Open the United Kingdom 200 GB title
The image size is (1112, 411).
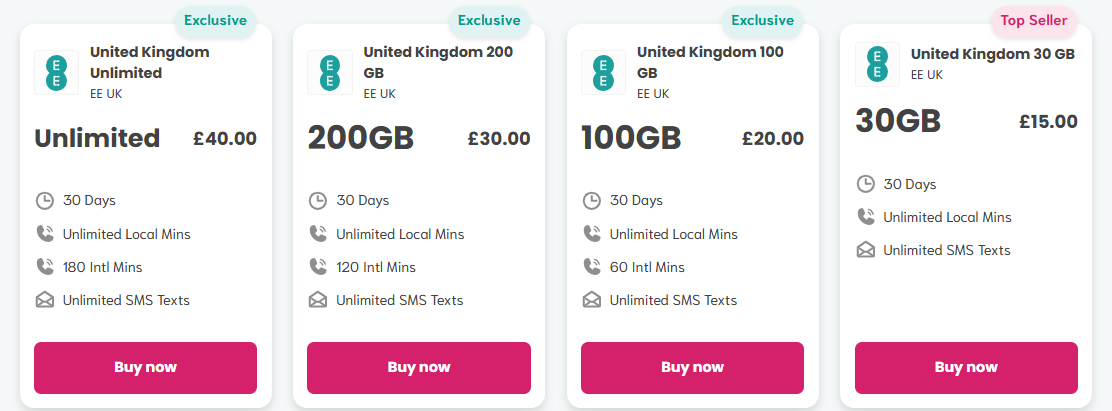[x=438, y=62]
